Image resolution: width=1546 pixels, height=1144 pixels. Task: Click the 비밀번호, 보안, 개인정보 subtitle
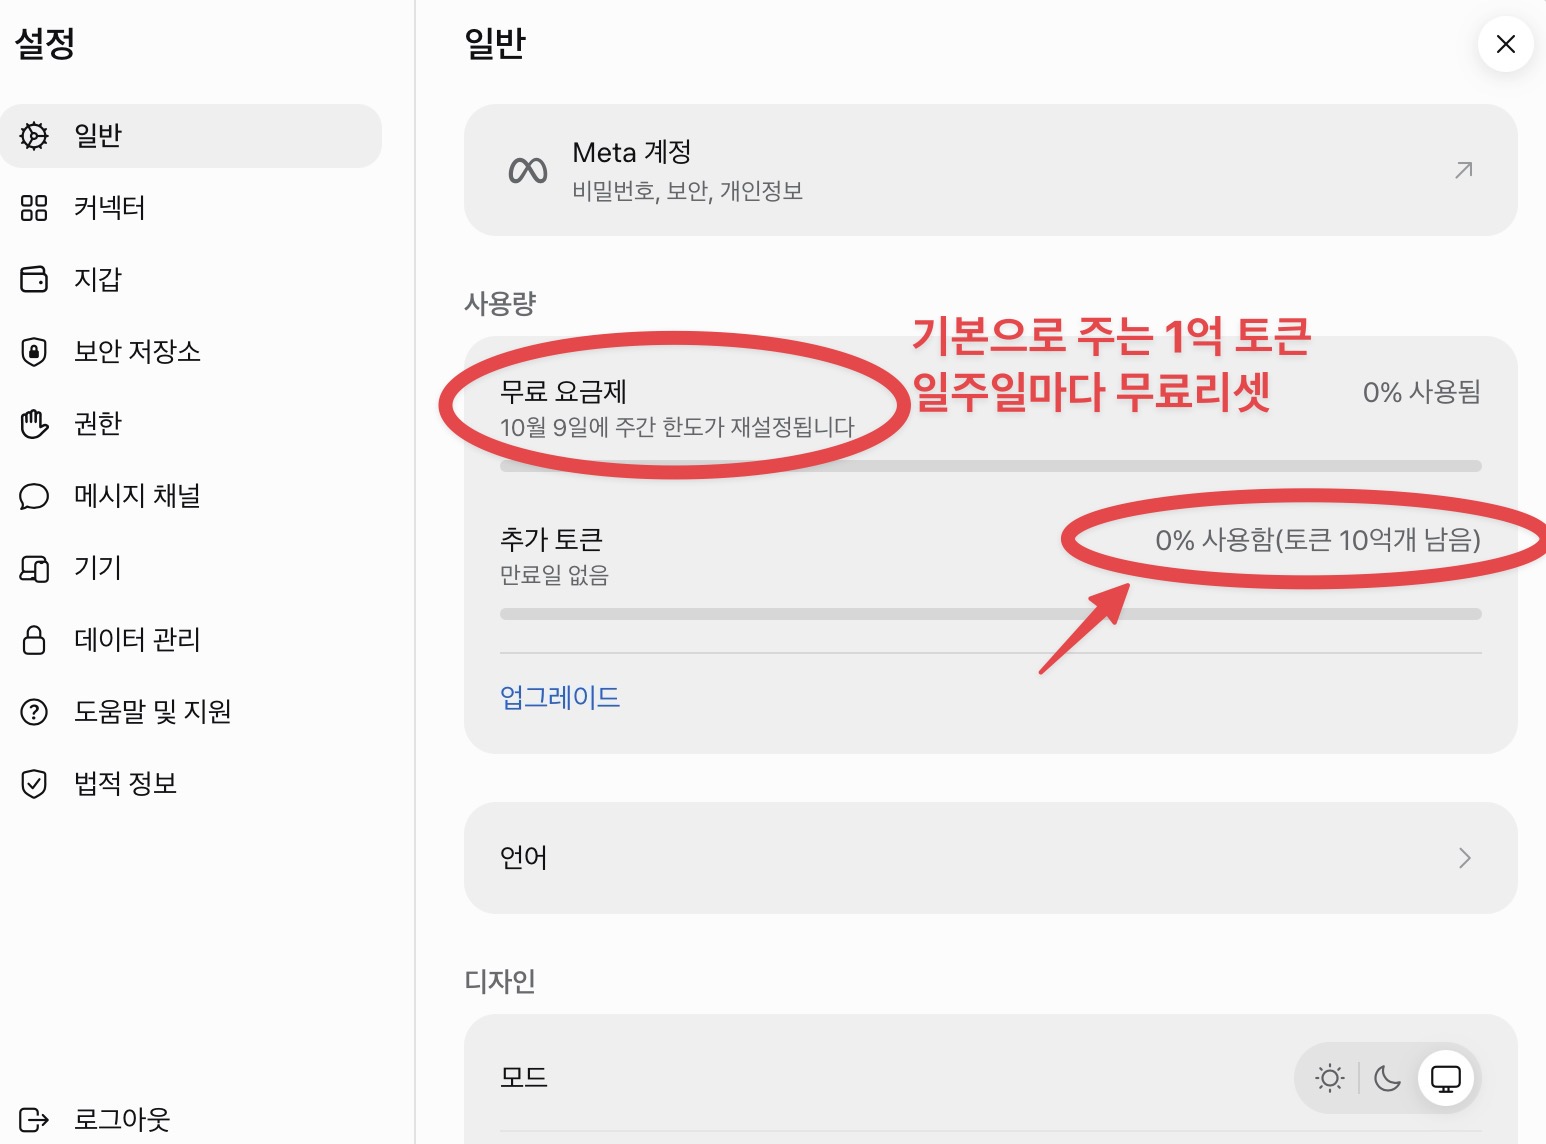(x=688, y=191)
